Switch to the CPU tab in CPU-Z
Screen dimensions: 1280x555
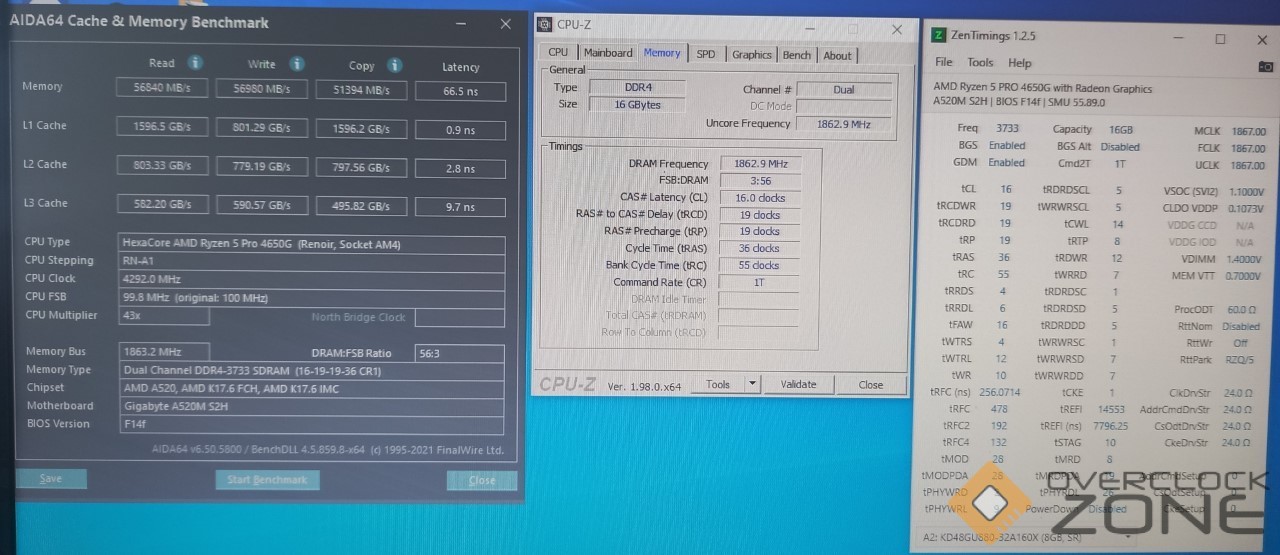558,53
